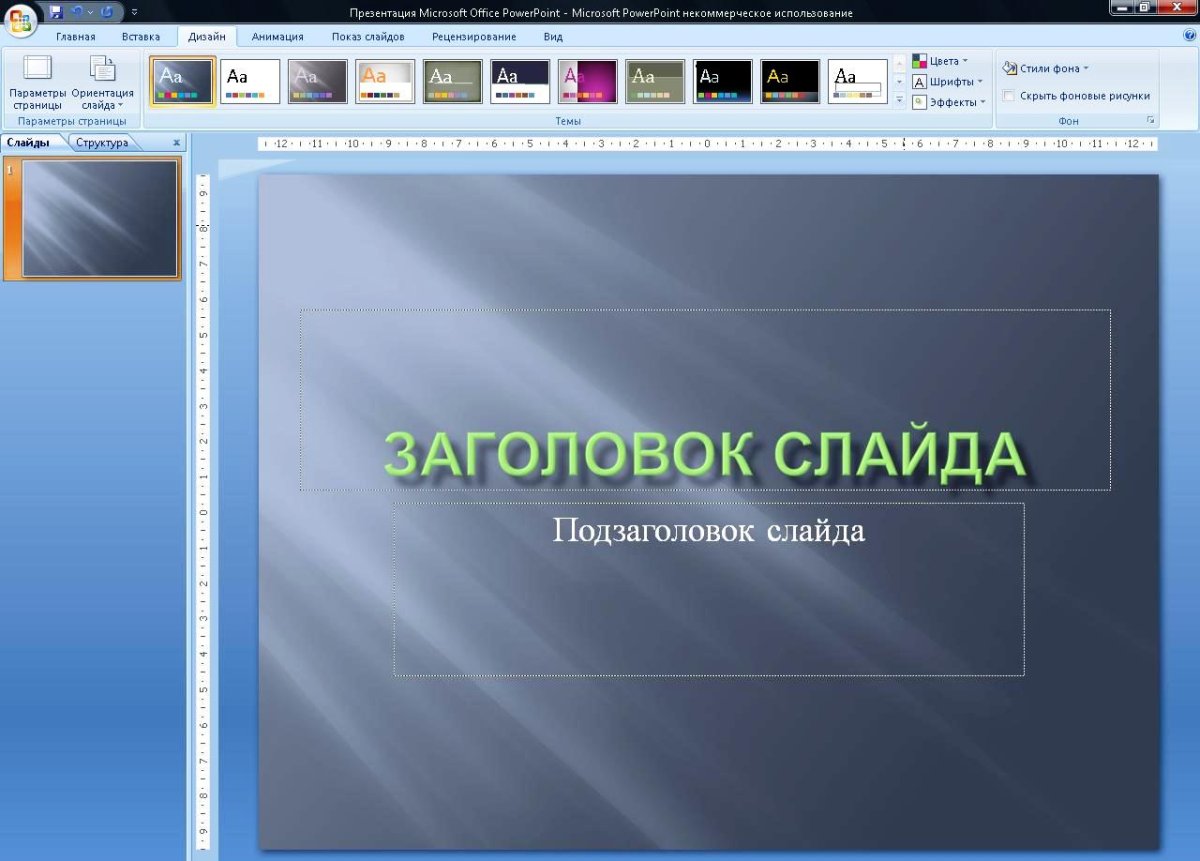Click the Подзаголовок слайда placeholder
The width and height of the screenshot is (1200, 861).
point(708,532)
